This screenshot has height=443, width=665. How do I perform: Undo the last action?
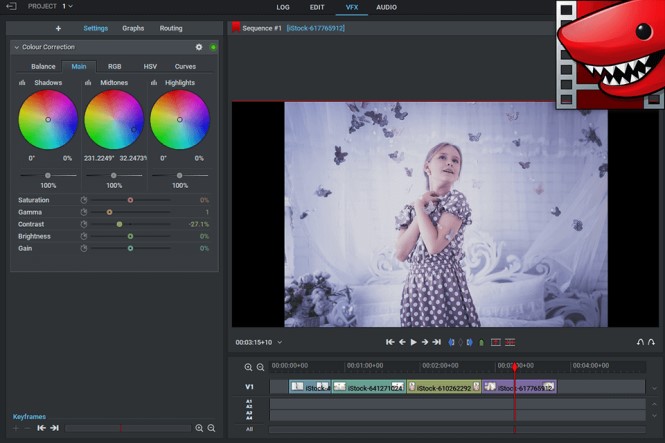640,342
